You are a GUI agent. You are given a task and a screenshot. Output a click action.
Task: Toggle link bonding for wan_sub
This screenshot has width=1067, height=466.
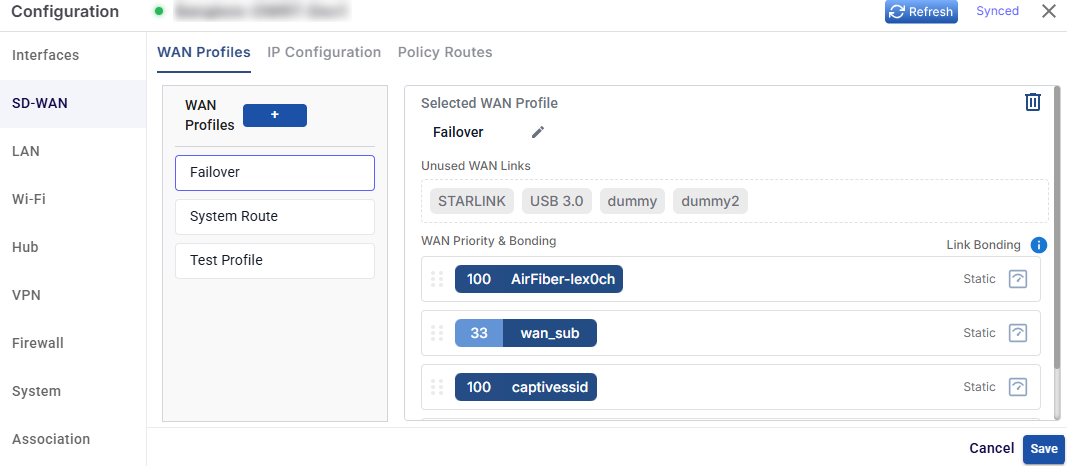pos(1017,333)
